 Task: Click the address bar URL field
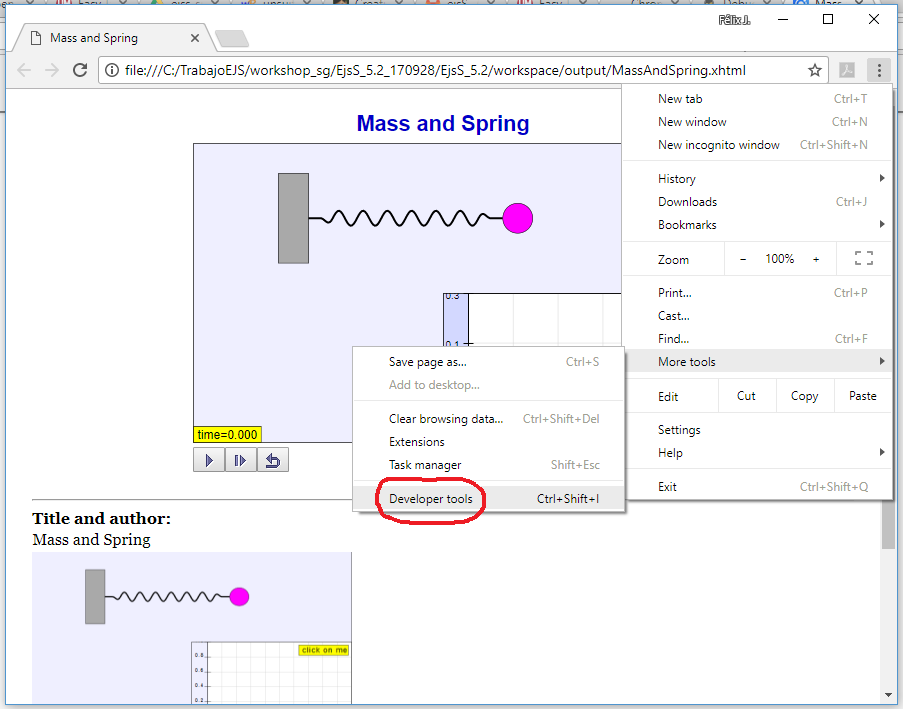[464, 70]
